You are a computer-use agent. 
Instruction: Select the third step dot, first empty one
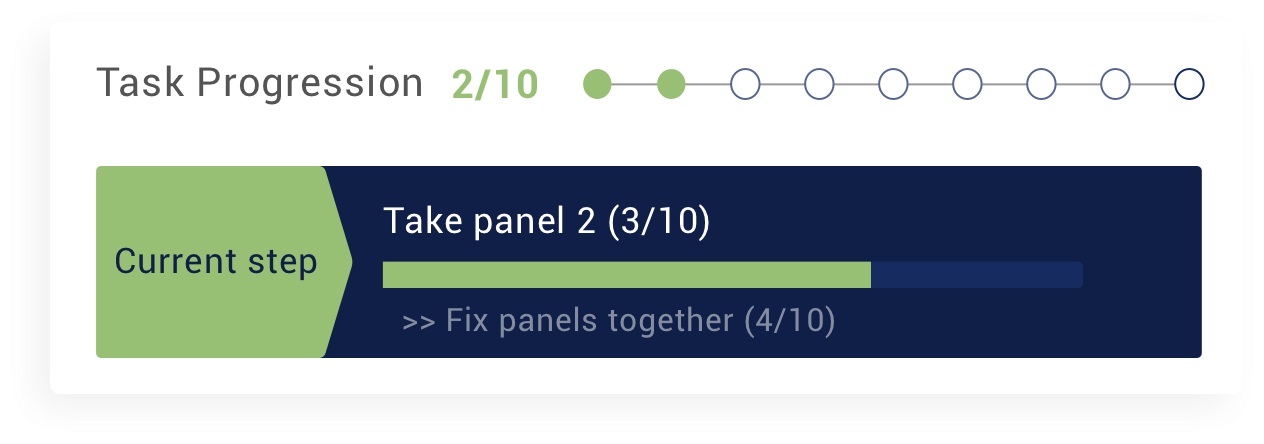click(x=745, y=85)
